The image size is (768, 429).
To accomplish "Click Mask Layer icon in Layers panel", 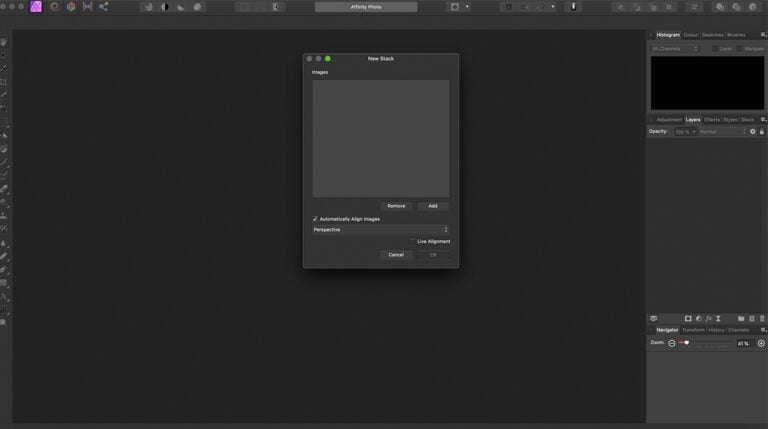I will click(x=688, y=319).
